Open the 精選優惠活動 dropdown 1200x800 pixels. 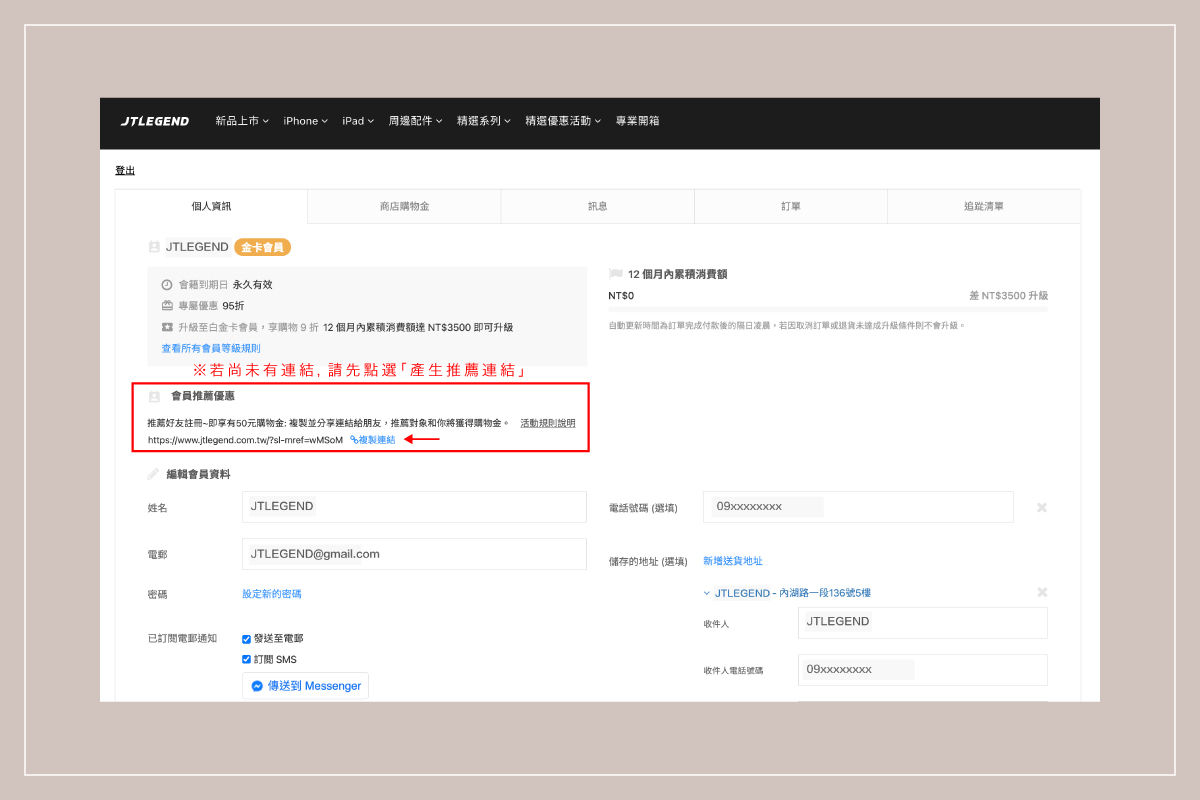click(x=562, y=121)
